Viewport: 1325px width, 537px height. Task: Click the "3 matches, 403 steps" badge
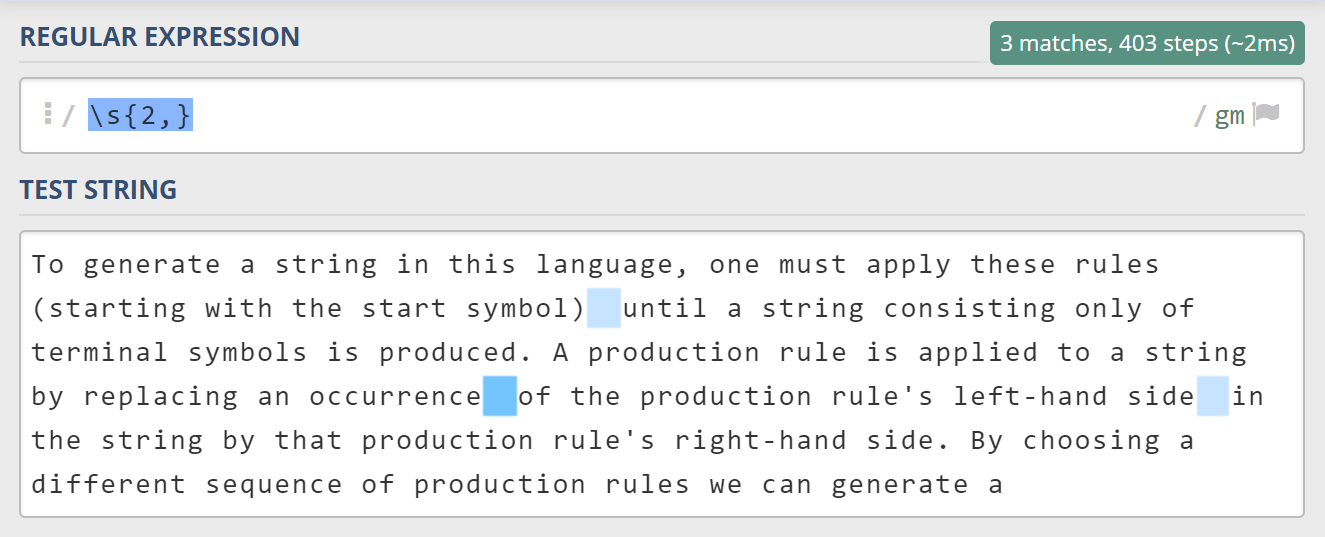[1147, 43]
